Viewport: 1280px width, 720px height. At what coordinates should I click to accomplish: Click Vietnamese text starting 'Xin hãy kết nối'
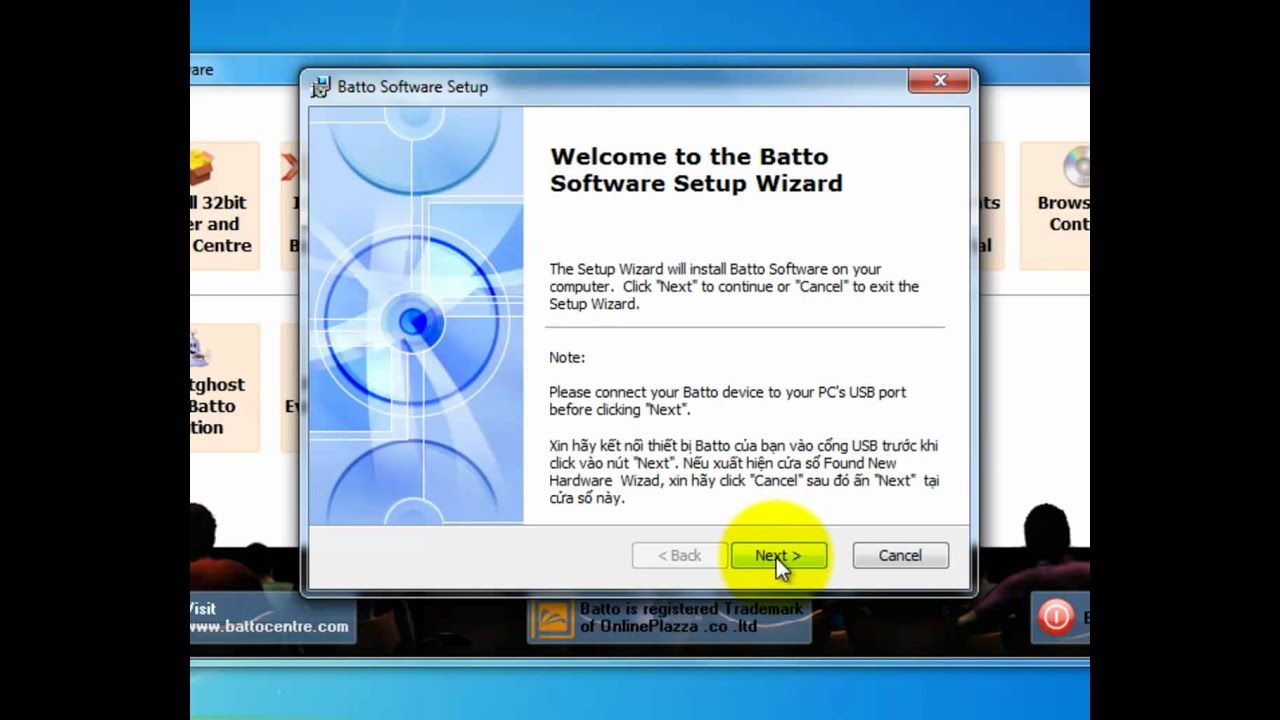[x=744, y=472]
